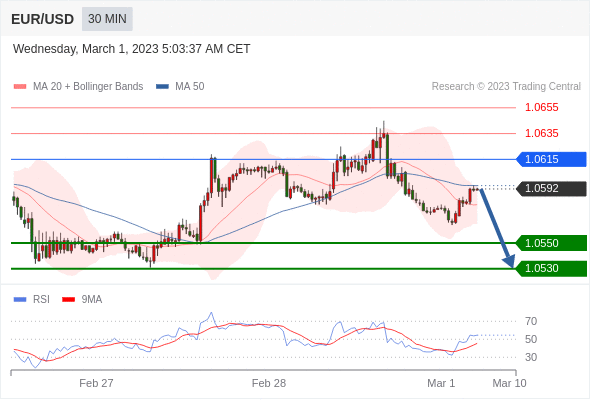Click the 30 MIN timeframe badge

pyautogui.click(x=107, y=19)
